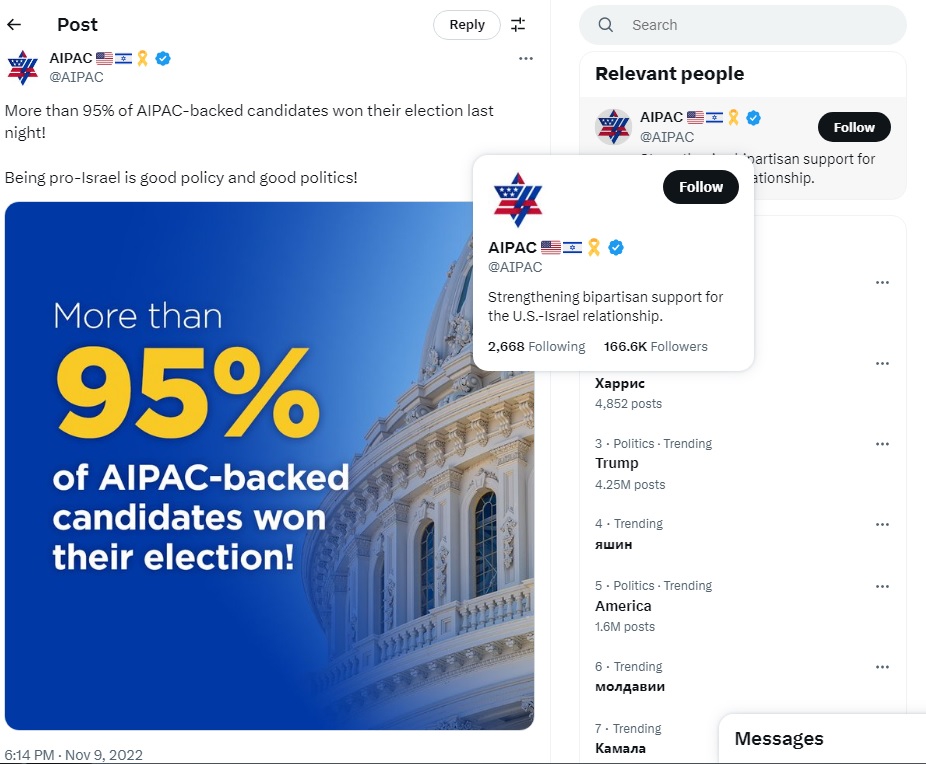Viewport: 926px width, 764px height.
Task: Open more options for America trend
Action: [882, 586]
